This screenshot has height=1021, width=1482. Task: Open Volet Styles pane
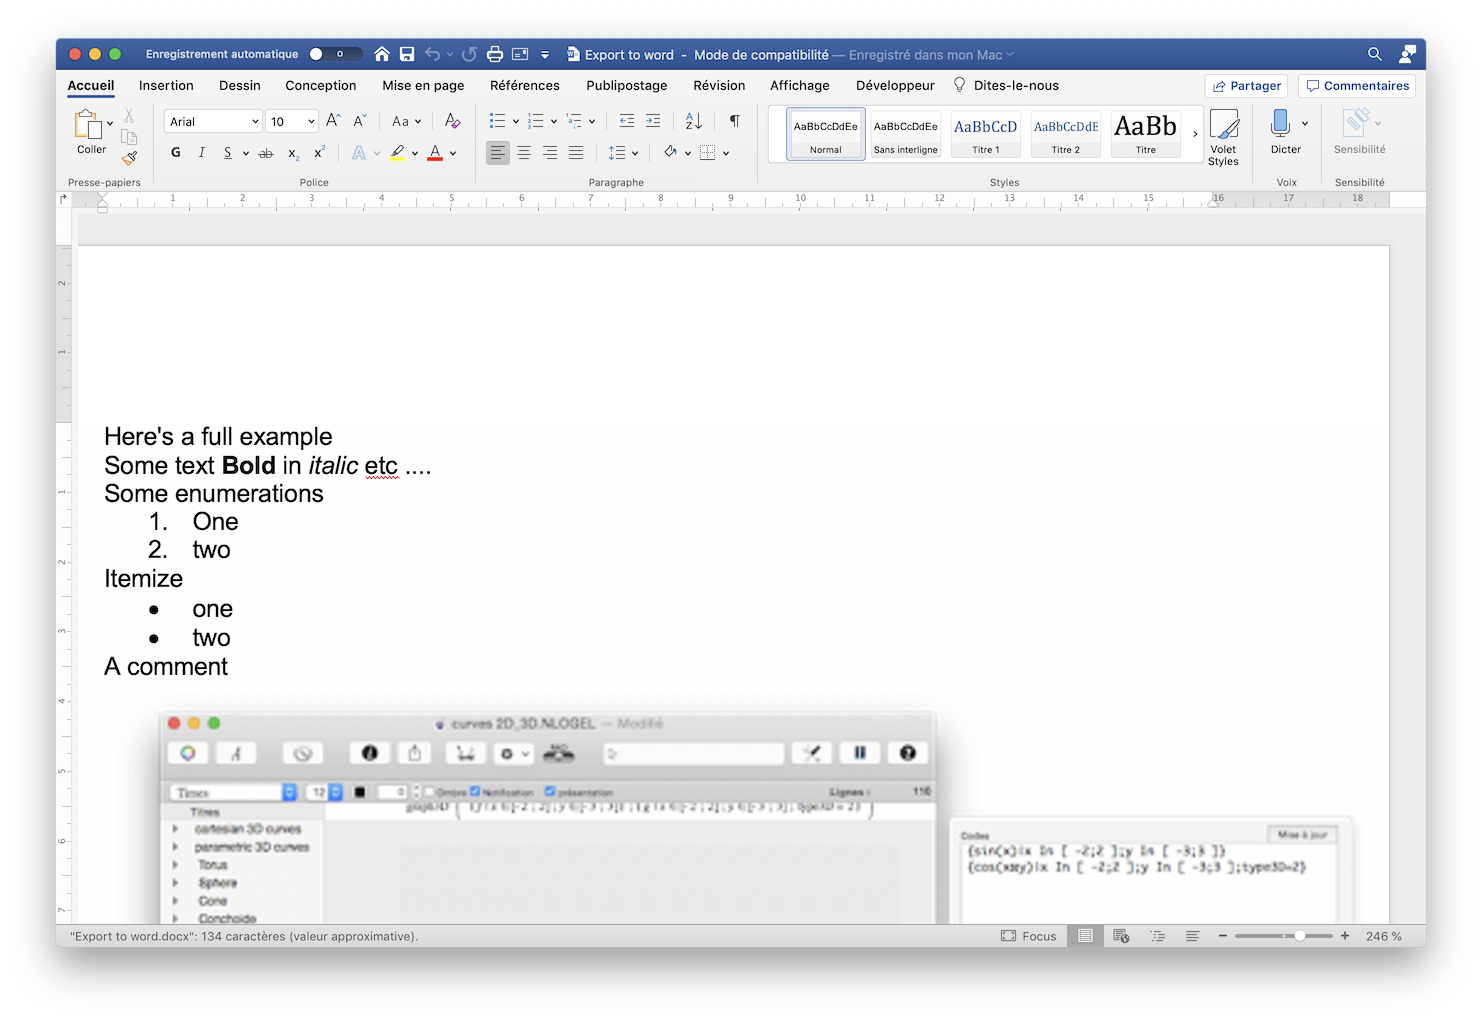tap(1223, 138)
